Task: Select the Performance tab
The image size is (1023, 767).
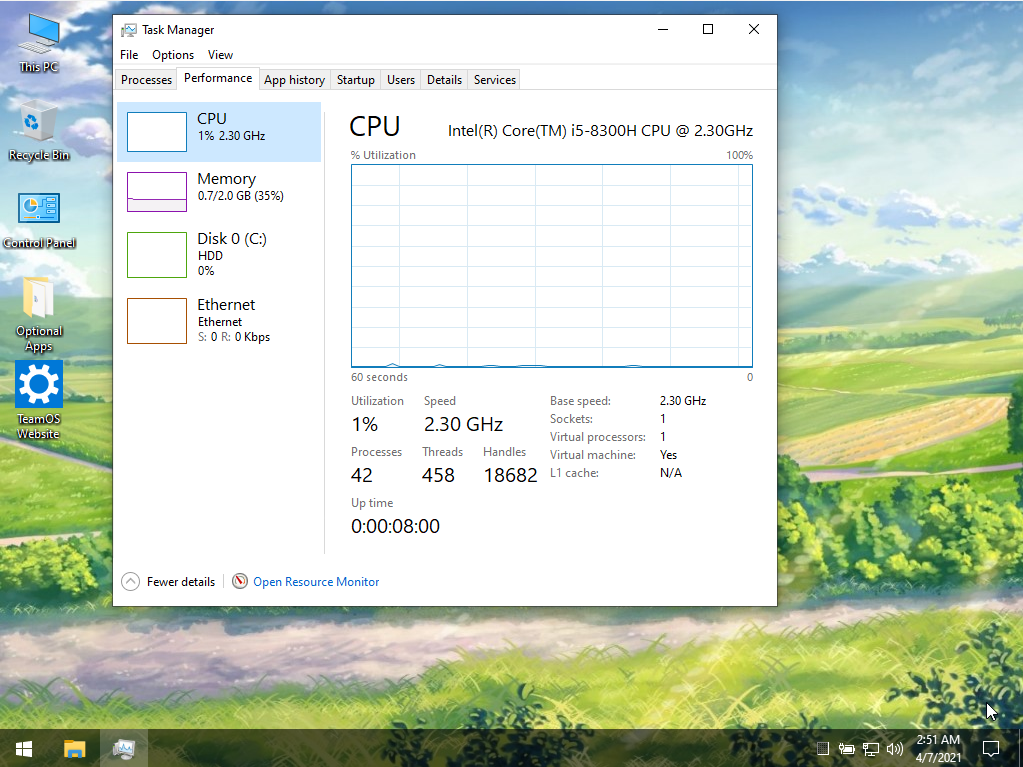Action: 218,78
